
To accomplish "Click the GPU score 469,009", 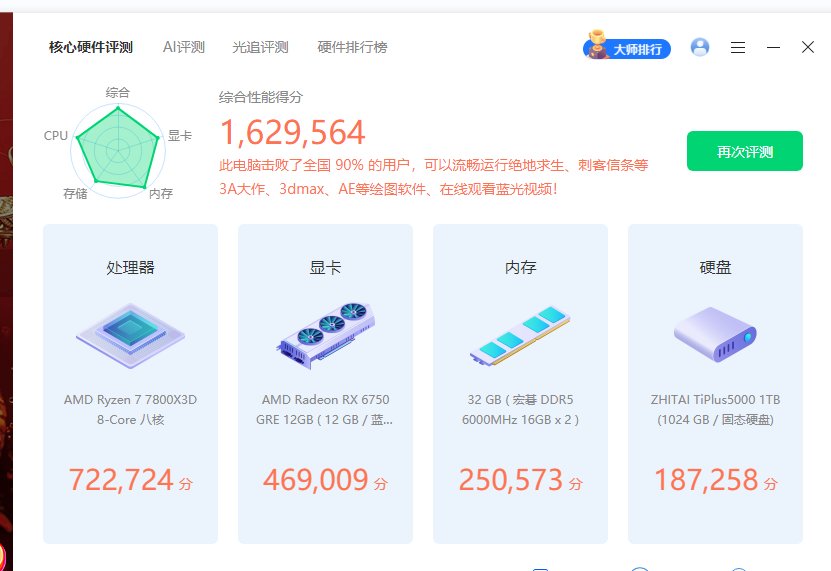I will coord(316,480).
